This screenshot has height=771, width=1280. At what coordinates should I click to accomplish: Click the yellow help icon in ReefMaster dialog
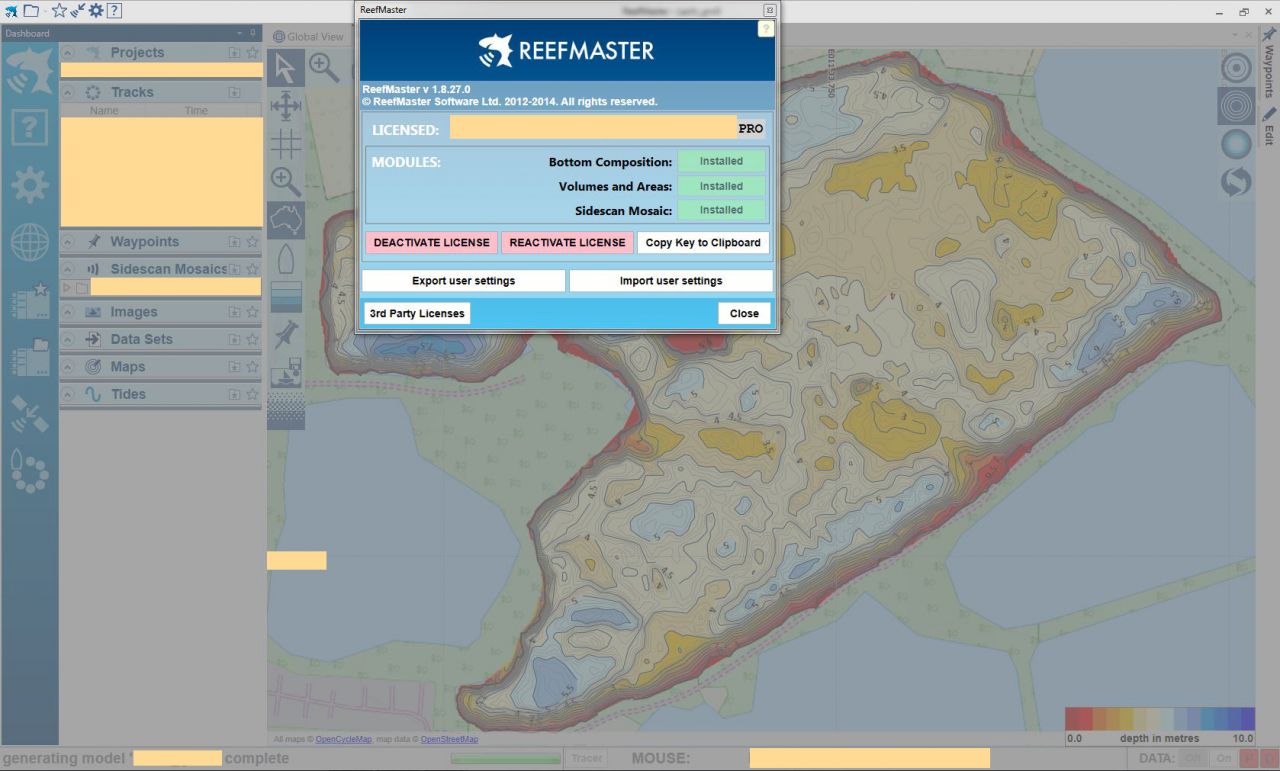click(766, 29)
